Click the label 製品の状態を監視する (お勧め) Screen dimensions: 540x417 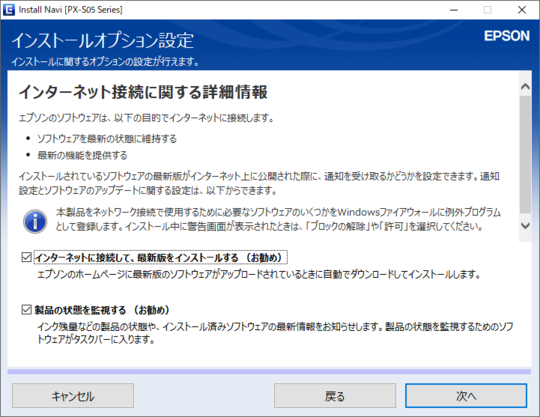click(102, 310)
